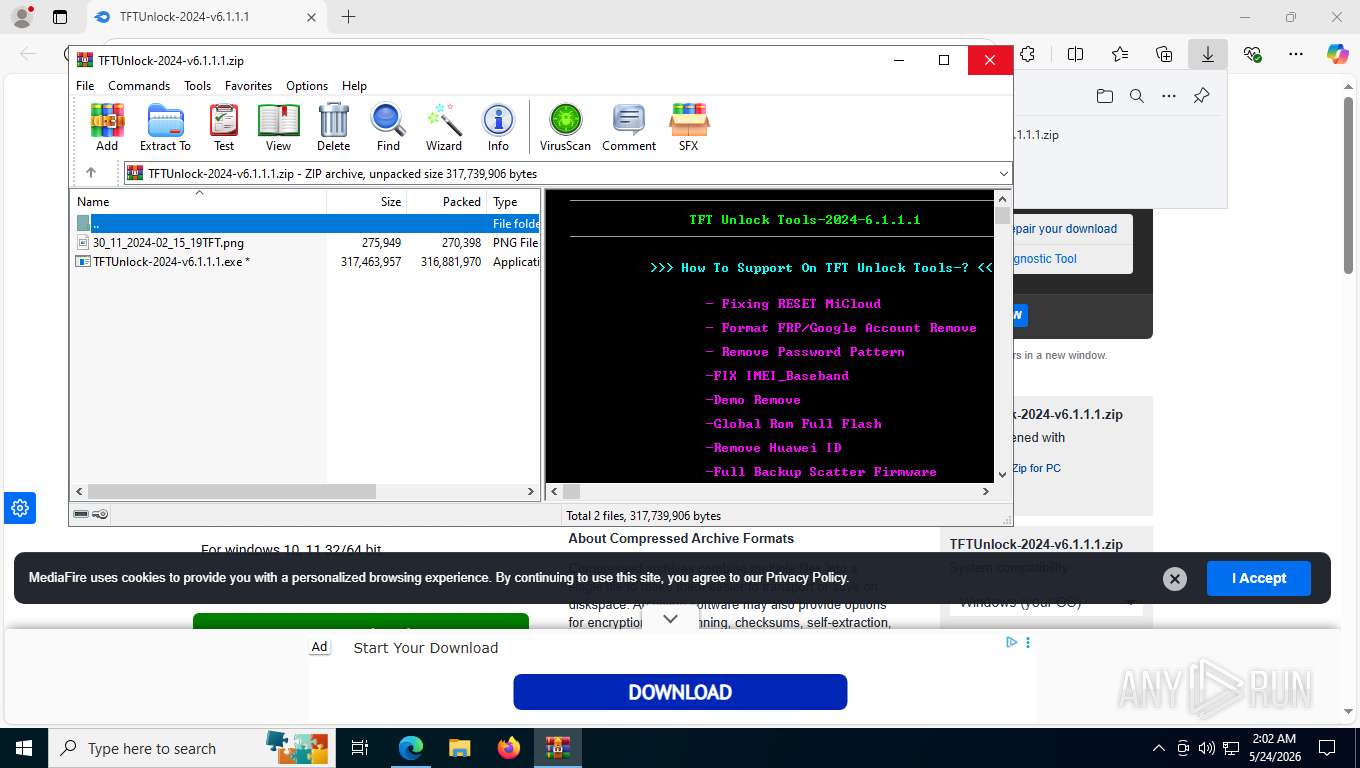Go up one folder level arrow
The image size is (1360, 768).
pyautogui.click(x=91, y=173)
